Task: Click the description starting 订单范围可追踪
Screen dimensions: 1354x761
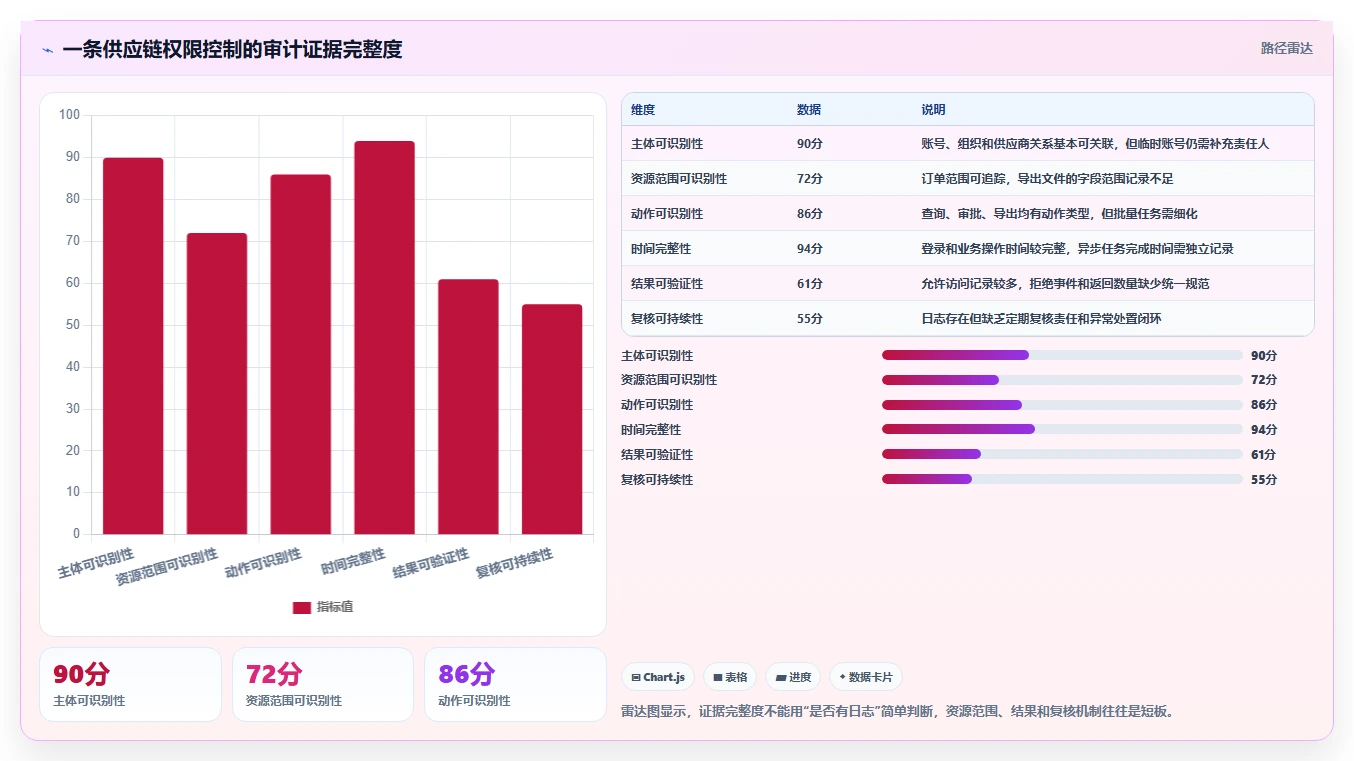Action: (x=1047, y=179)
